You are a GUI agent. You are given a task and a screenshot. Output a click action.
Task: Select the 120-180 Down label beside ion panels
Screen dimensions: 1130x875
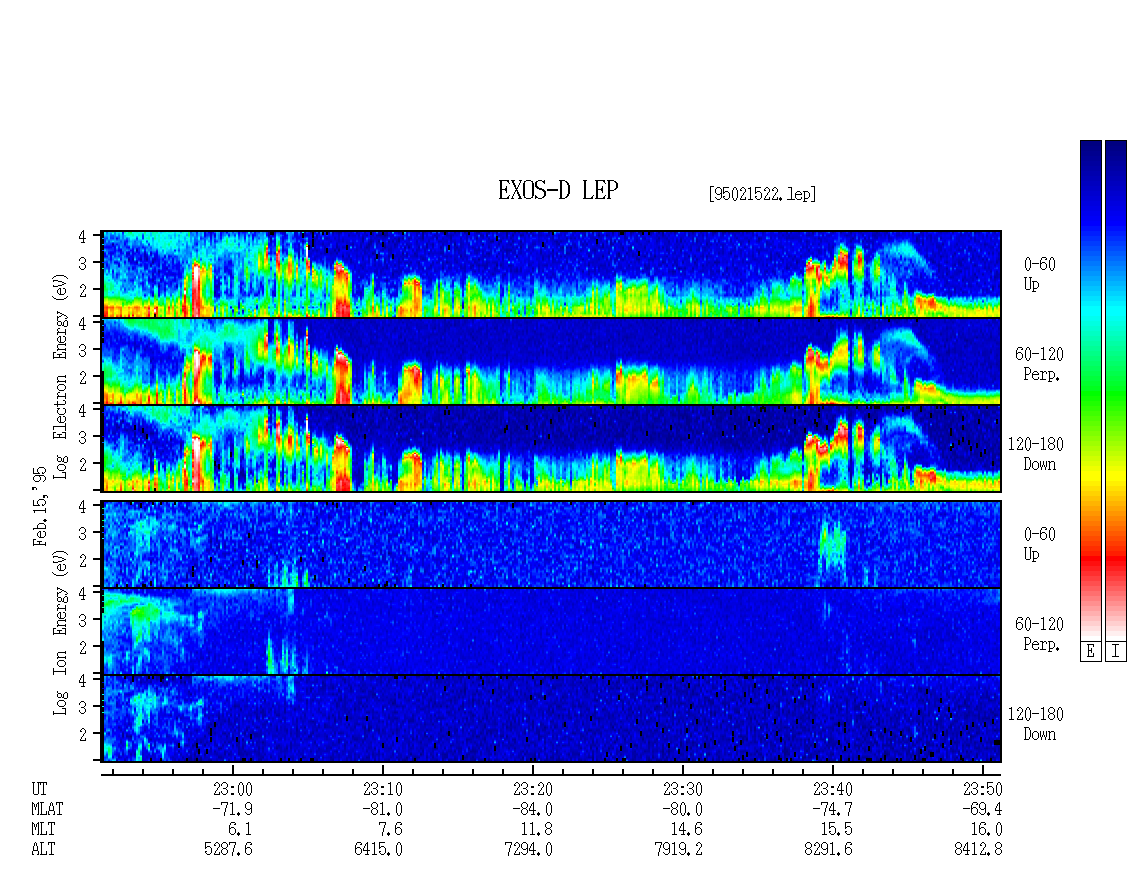1036,724
